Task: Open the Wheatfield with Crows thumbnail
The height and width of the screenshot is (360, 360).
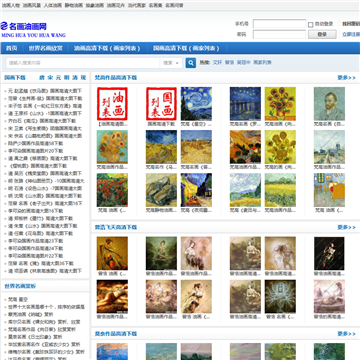Action: pyautogui.click(x=161, y=147)
